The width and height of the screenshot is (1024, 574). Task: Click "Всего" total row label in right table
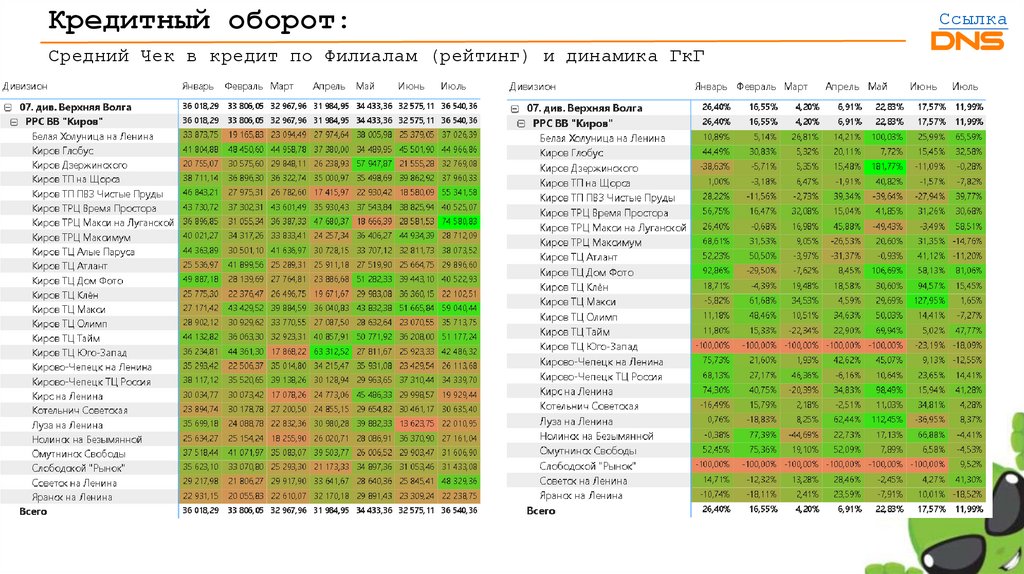[541, 511]
